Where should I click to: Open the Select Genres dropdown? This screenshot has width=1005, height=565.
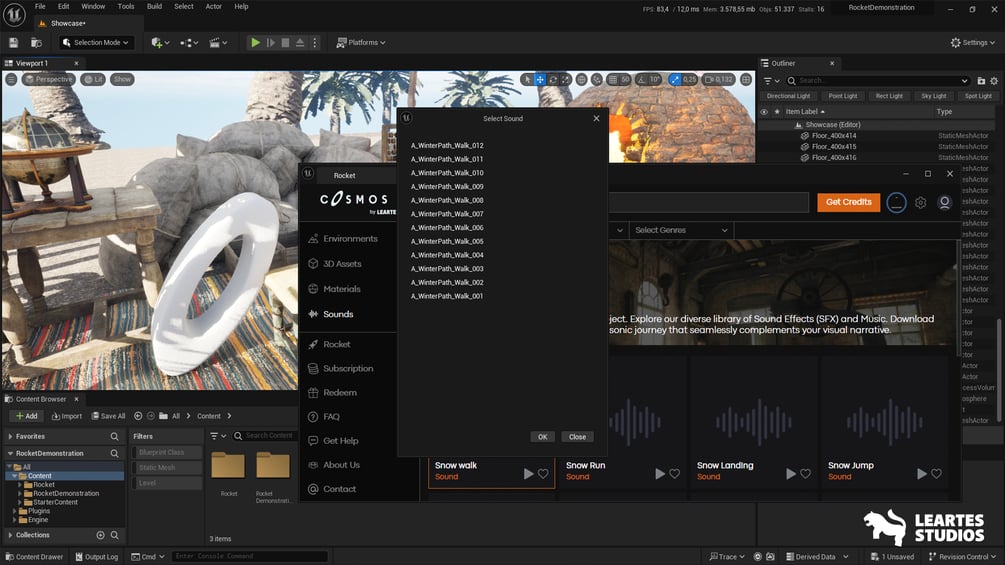click(x=681, y=230)
